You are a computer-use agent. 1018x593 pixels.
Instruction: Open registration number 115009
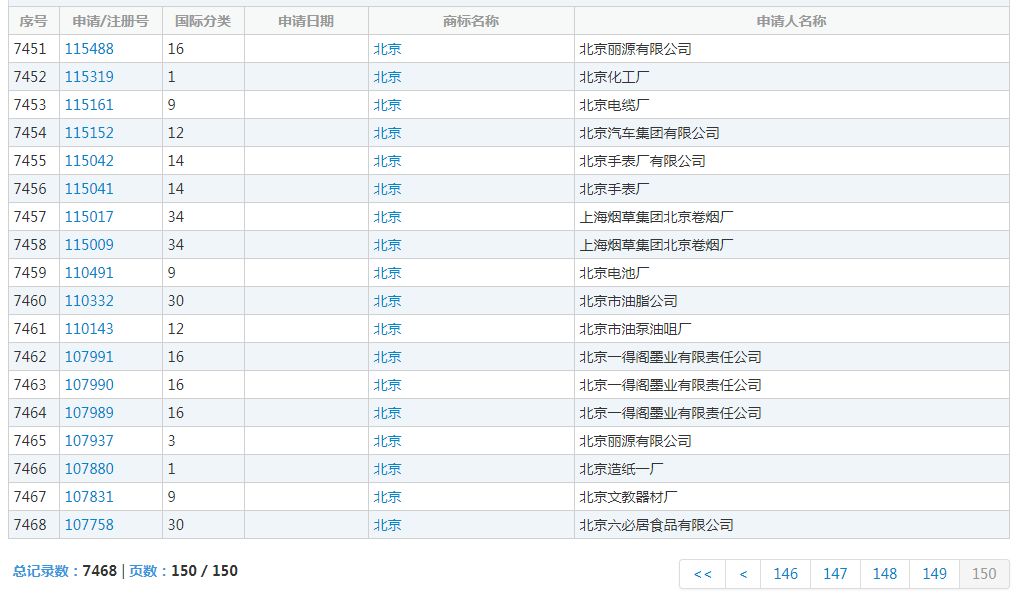point(89,244)
